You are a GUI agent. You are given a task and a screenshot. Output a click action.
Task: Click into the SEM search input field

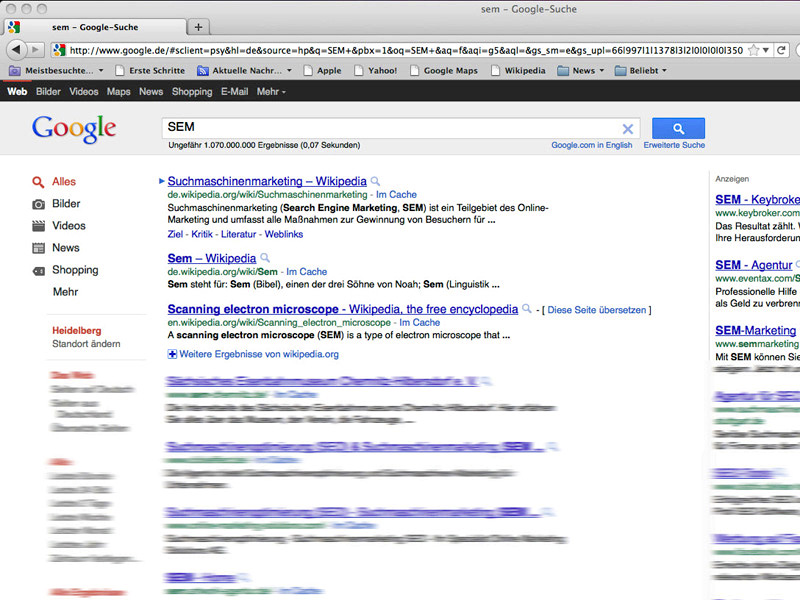coord(390,128)
